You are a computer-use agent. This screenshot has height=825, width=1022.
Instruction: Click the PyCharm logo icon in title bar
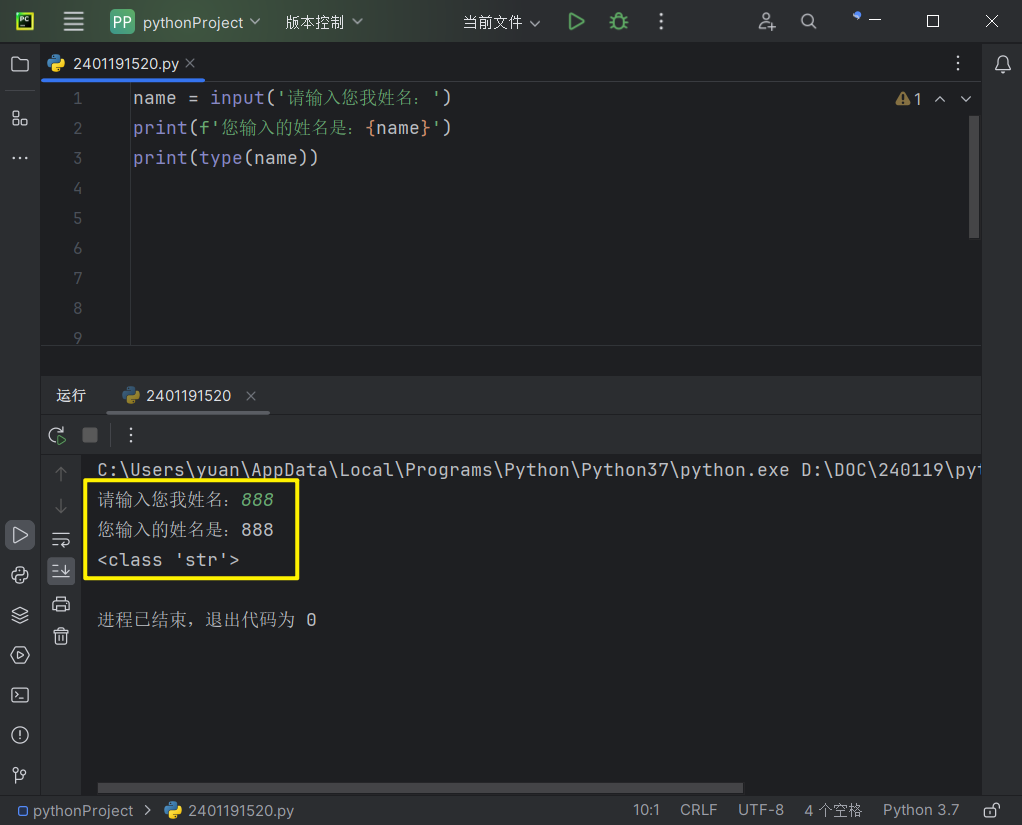[25, 22]
